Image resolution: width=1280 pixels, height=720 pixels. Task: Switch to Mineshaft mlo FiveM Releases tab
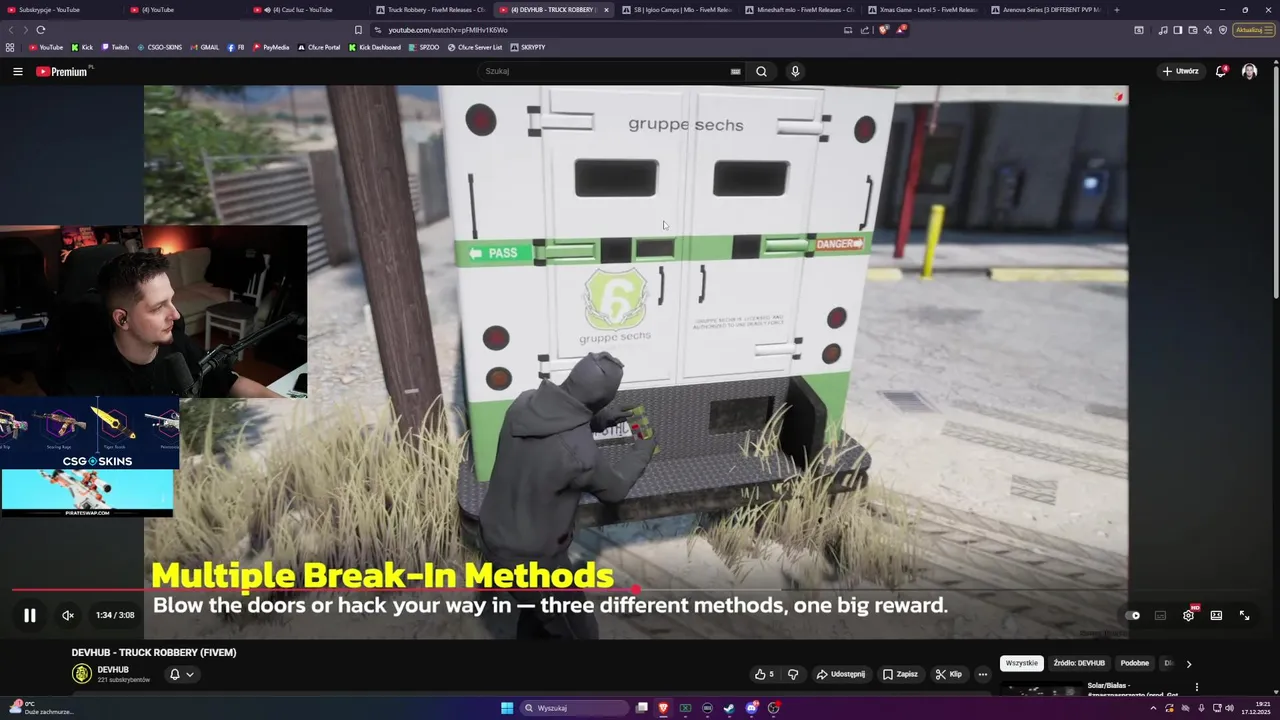(x=798, y=10)
